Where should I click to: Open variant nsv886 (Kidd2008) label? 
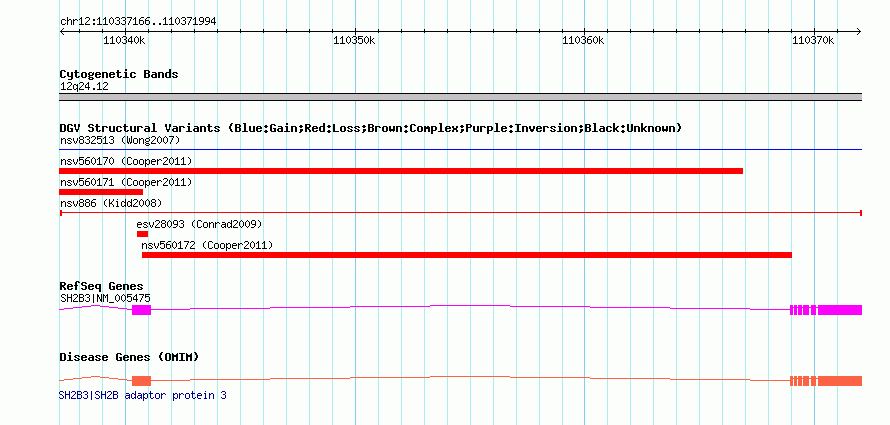coord(111,203)
